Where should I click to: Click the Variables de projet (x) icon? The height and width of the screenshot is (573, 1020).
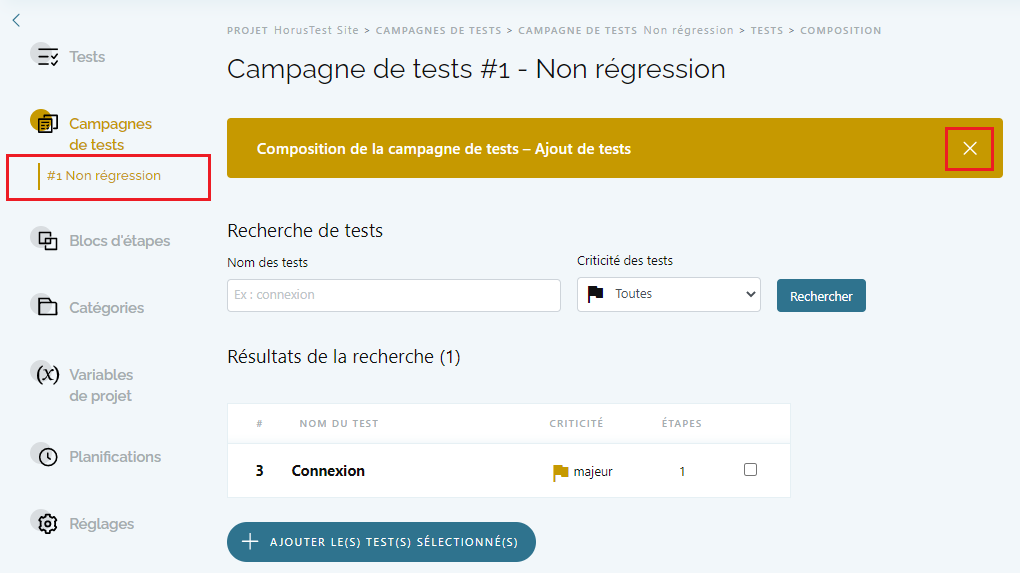(47, 374)
